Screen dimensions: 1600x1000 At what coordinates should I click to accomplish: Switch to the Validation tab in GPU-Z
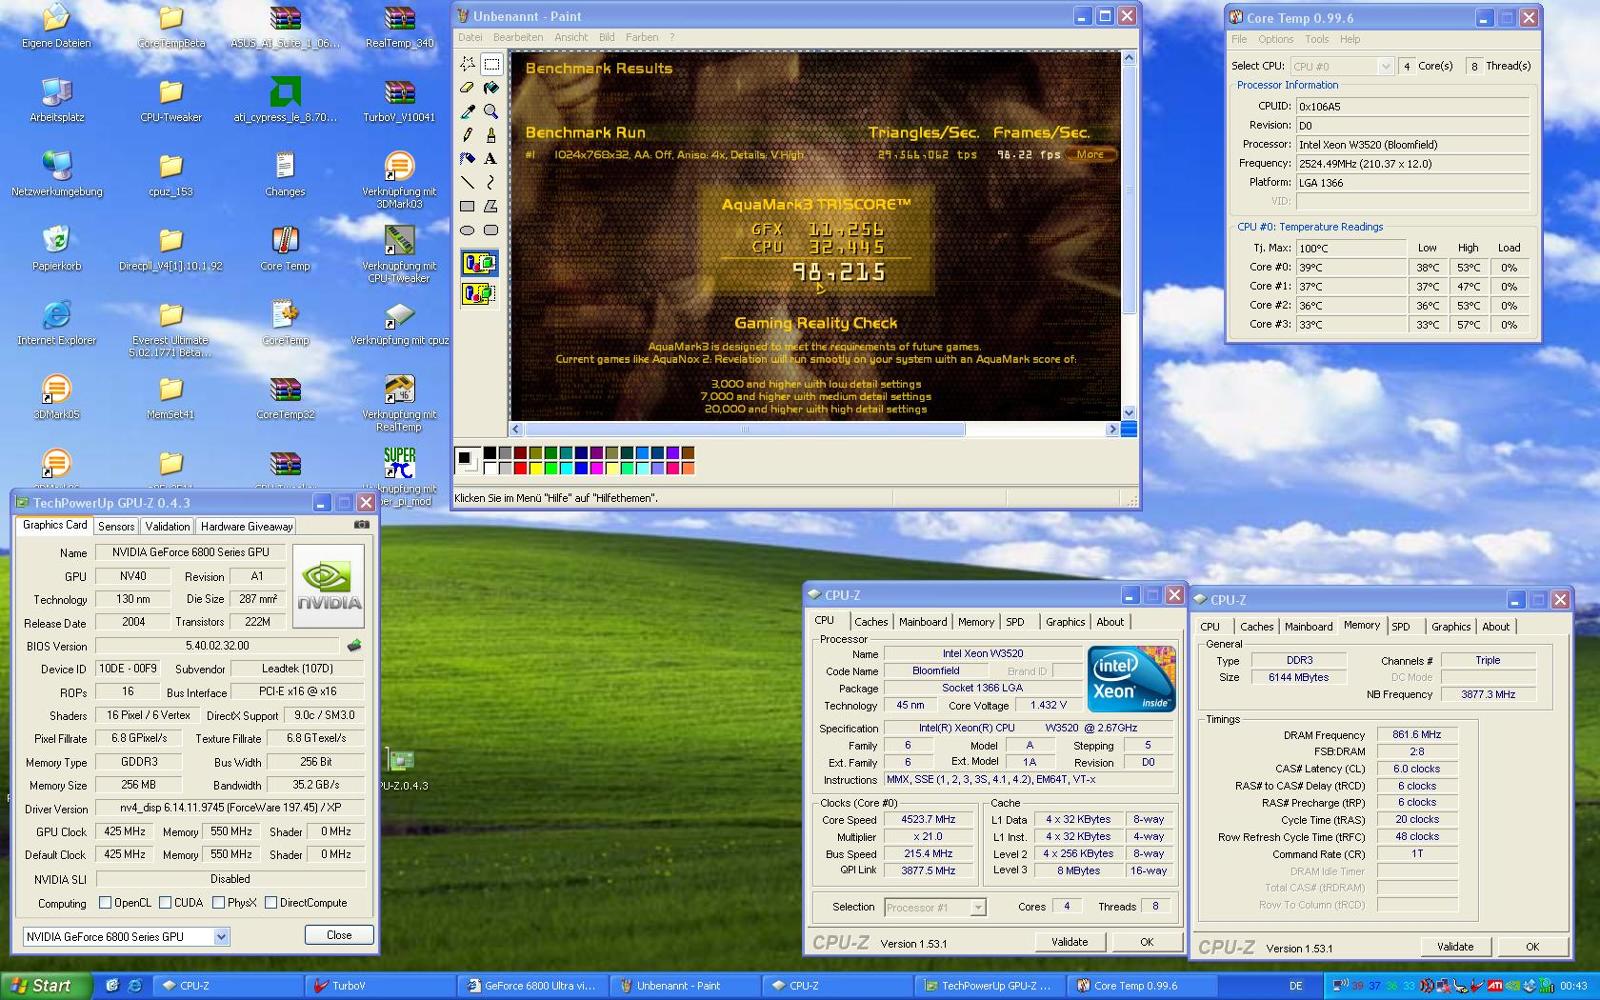click(x=167, y=526)
